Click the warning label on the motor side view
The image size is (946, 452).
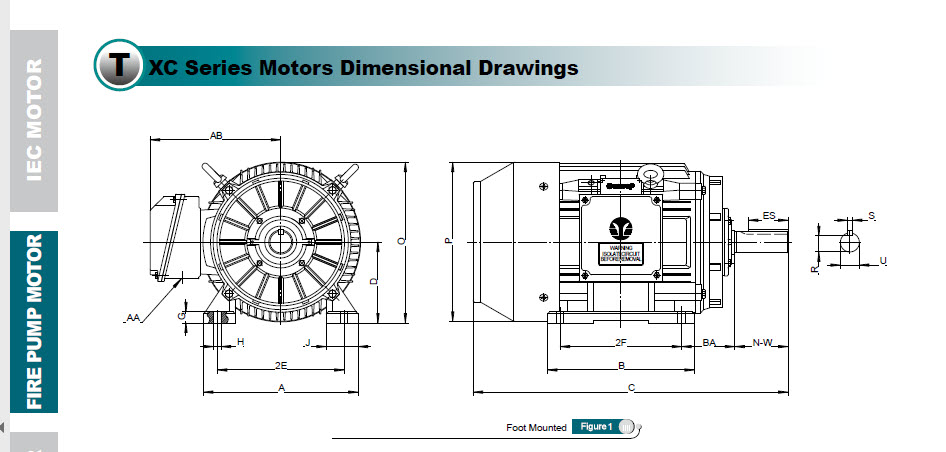[x=618, y=252]
